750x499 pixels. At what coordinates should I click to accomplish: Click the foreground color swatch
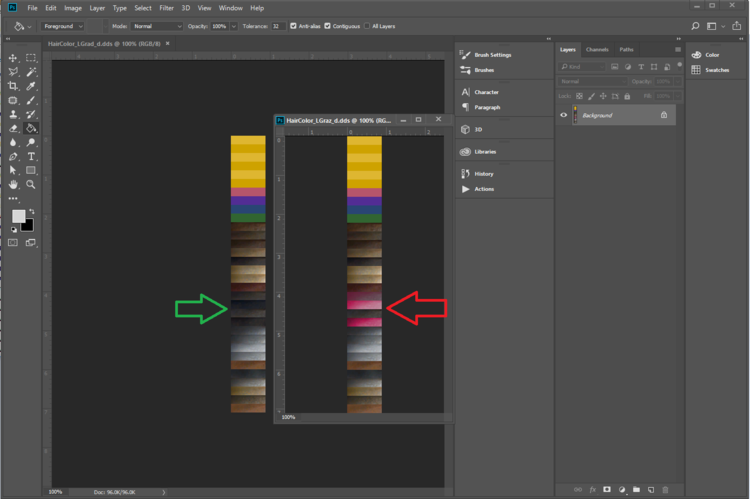18,216
